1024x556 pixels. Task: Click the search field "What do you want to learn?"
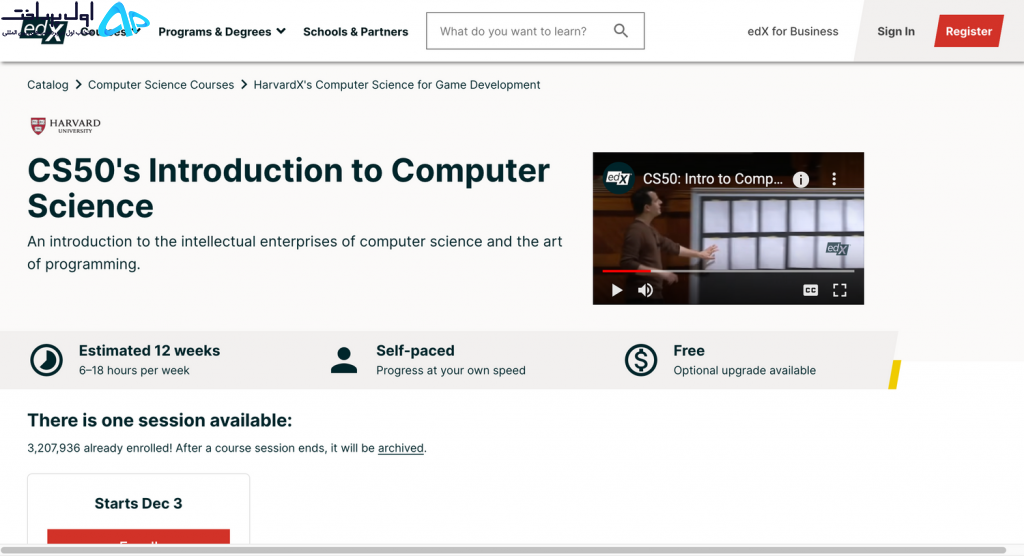pos(514,31)
